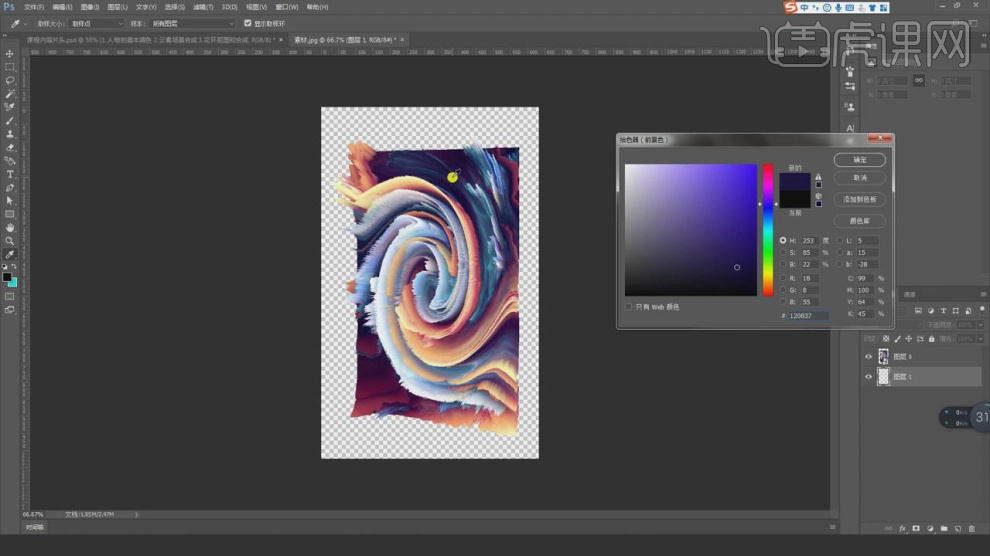Select the Horizontal Type tool
Screen dimensions: 990x556
[x=10, y=174]
